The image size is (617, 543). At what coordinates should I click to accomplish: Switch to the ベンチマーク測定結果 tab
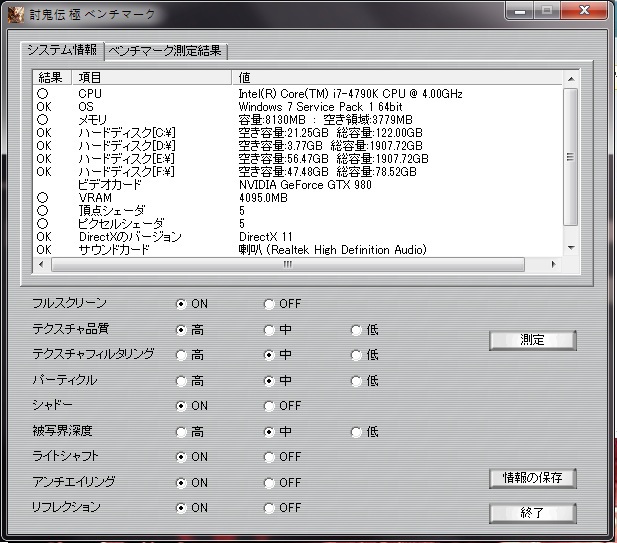[166, 51]
